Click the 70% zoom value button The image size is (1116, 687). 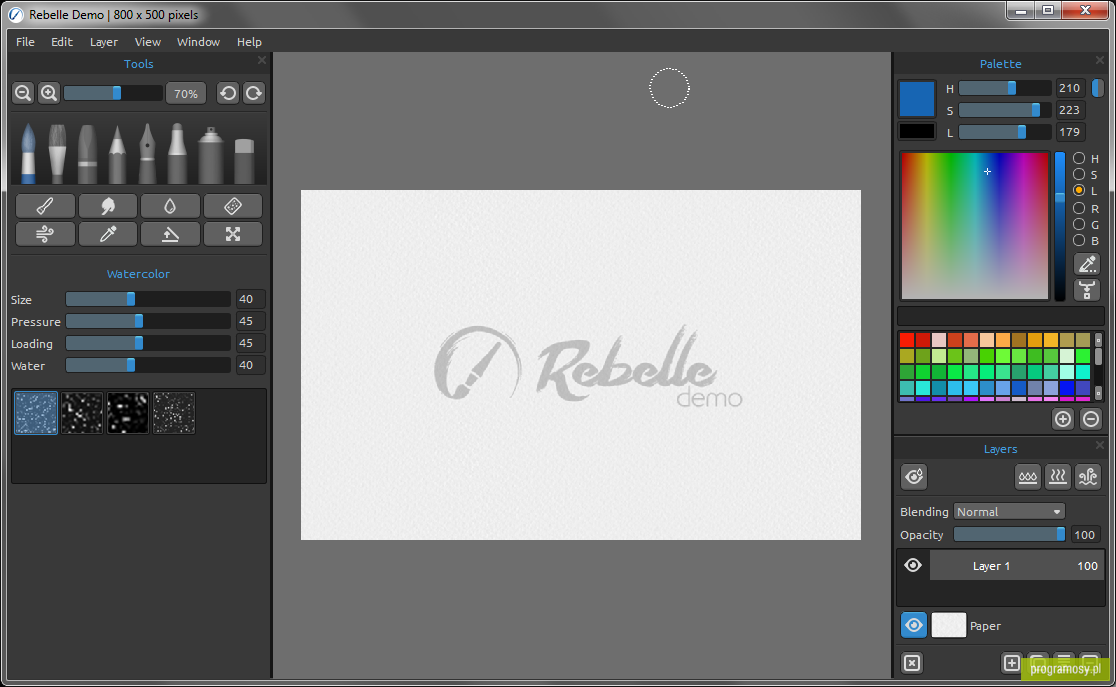186,93
